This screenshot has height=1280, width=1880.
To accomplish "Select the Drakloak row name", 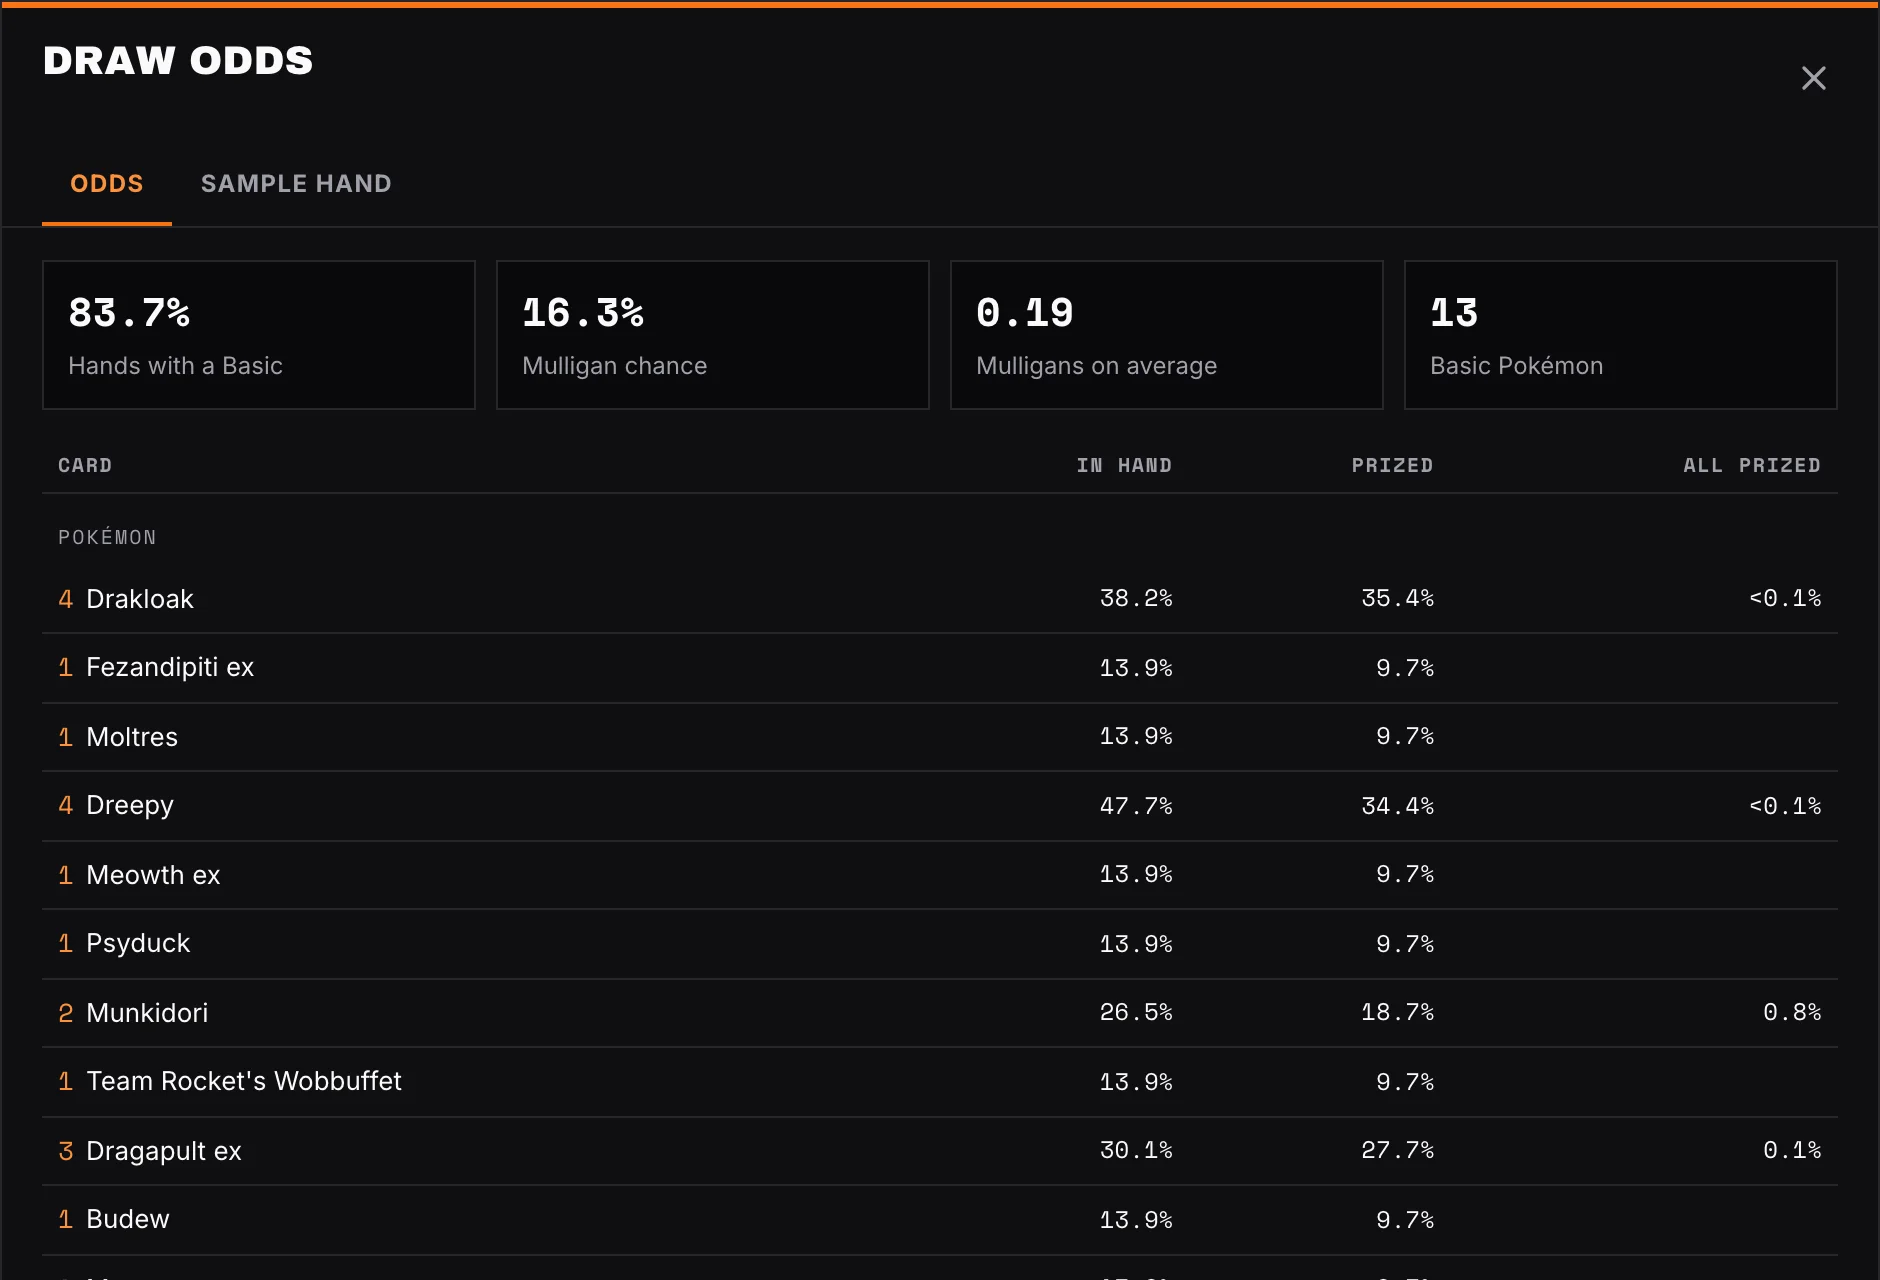I will [x=140, y=599].
